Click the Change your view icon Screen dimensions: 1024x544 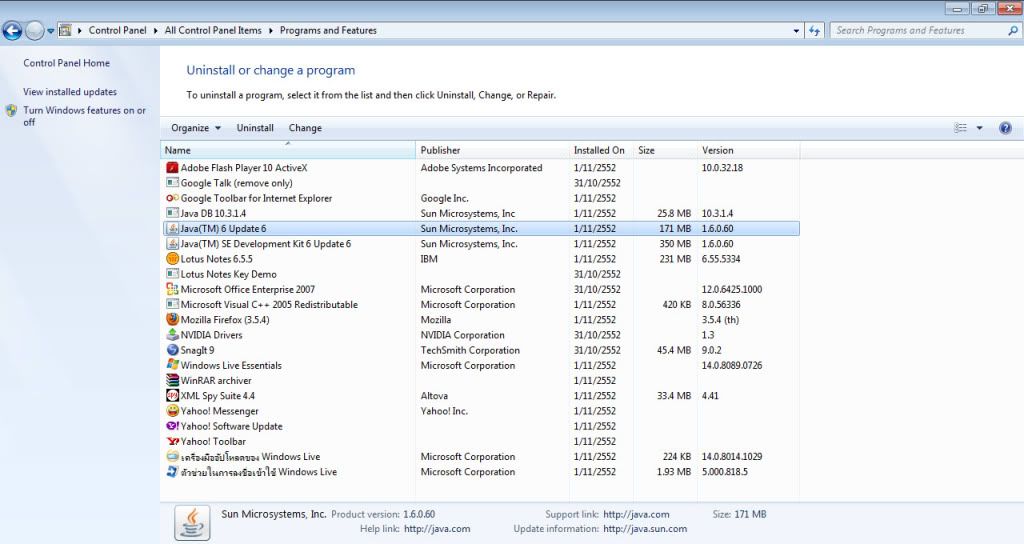click(961, 128)
